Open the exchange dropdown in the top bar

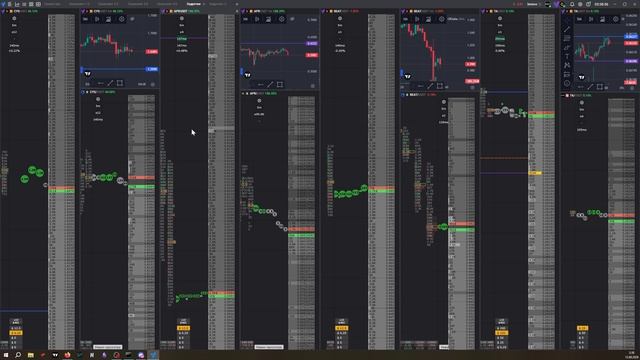(x=534, y=4)
